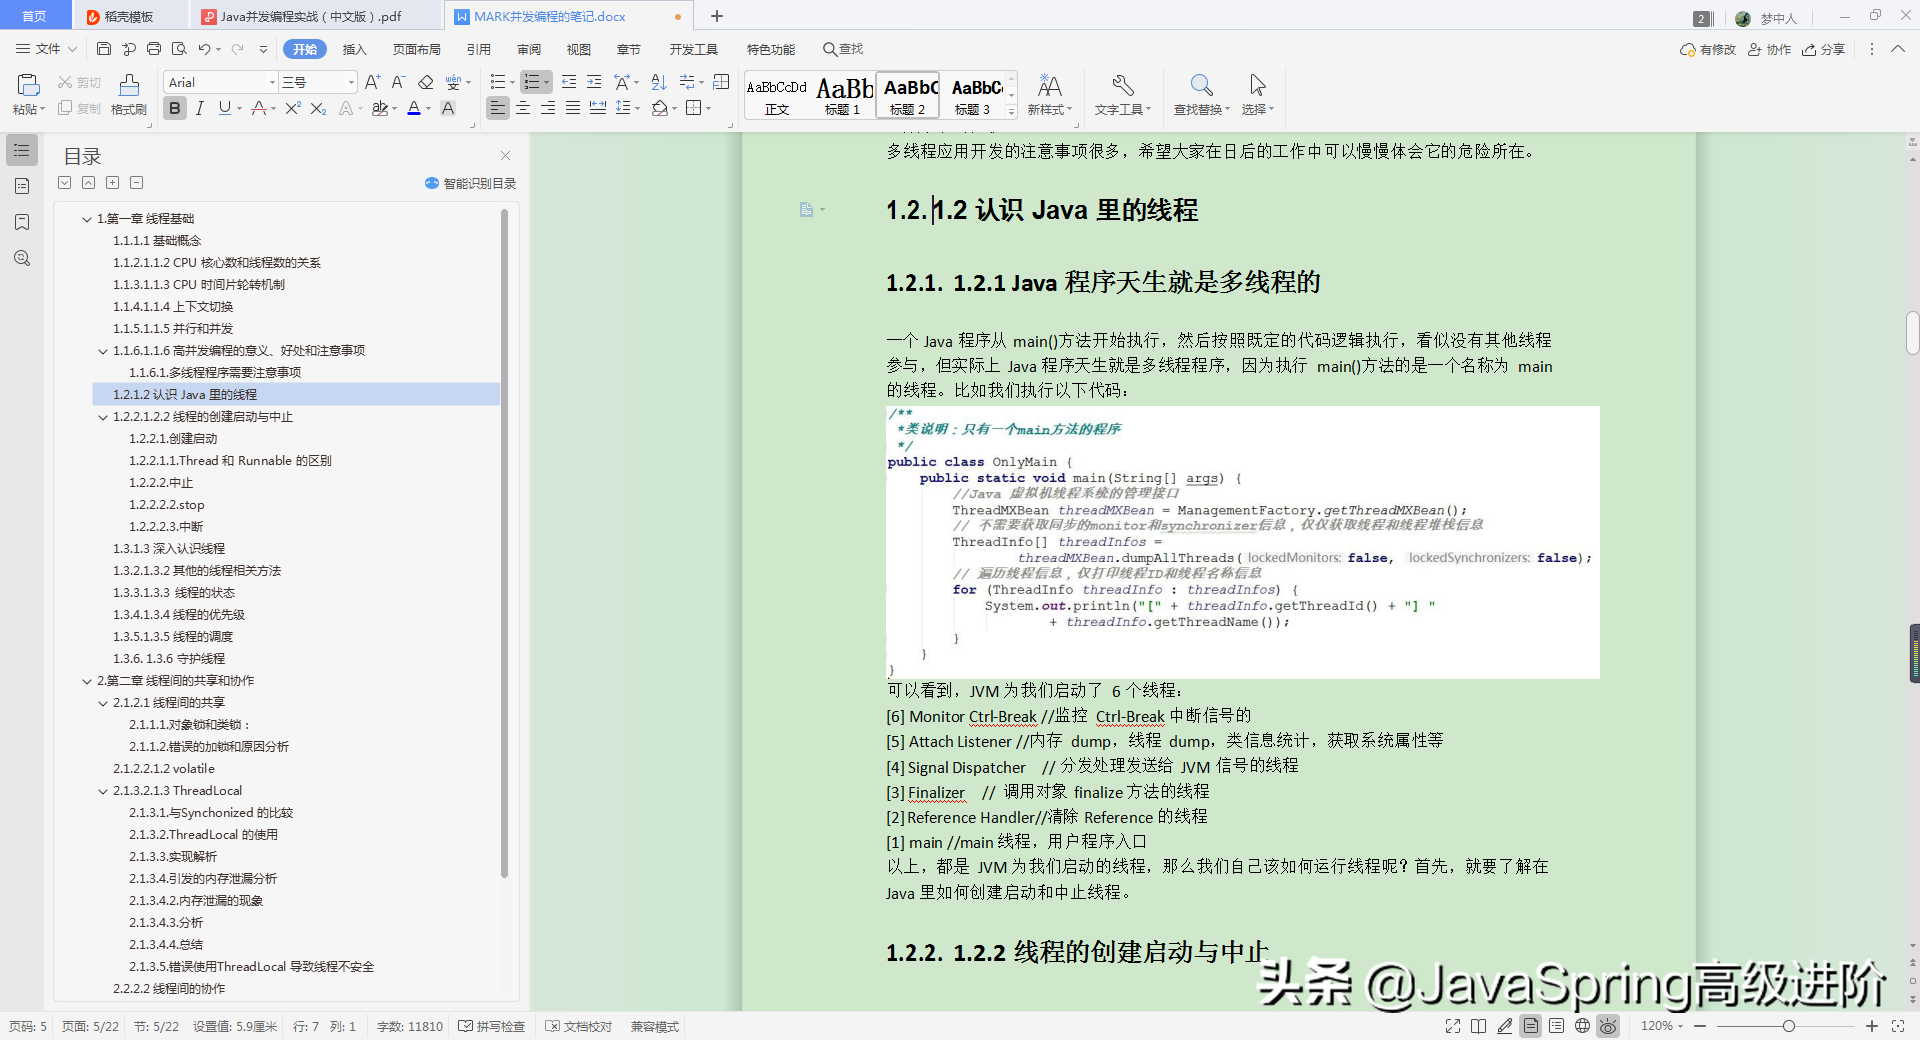Apply Subscript formatting
Screen dimensions: 1920x1040
point(318,108)
